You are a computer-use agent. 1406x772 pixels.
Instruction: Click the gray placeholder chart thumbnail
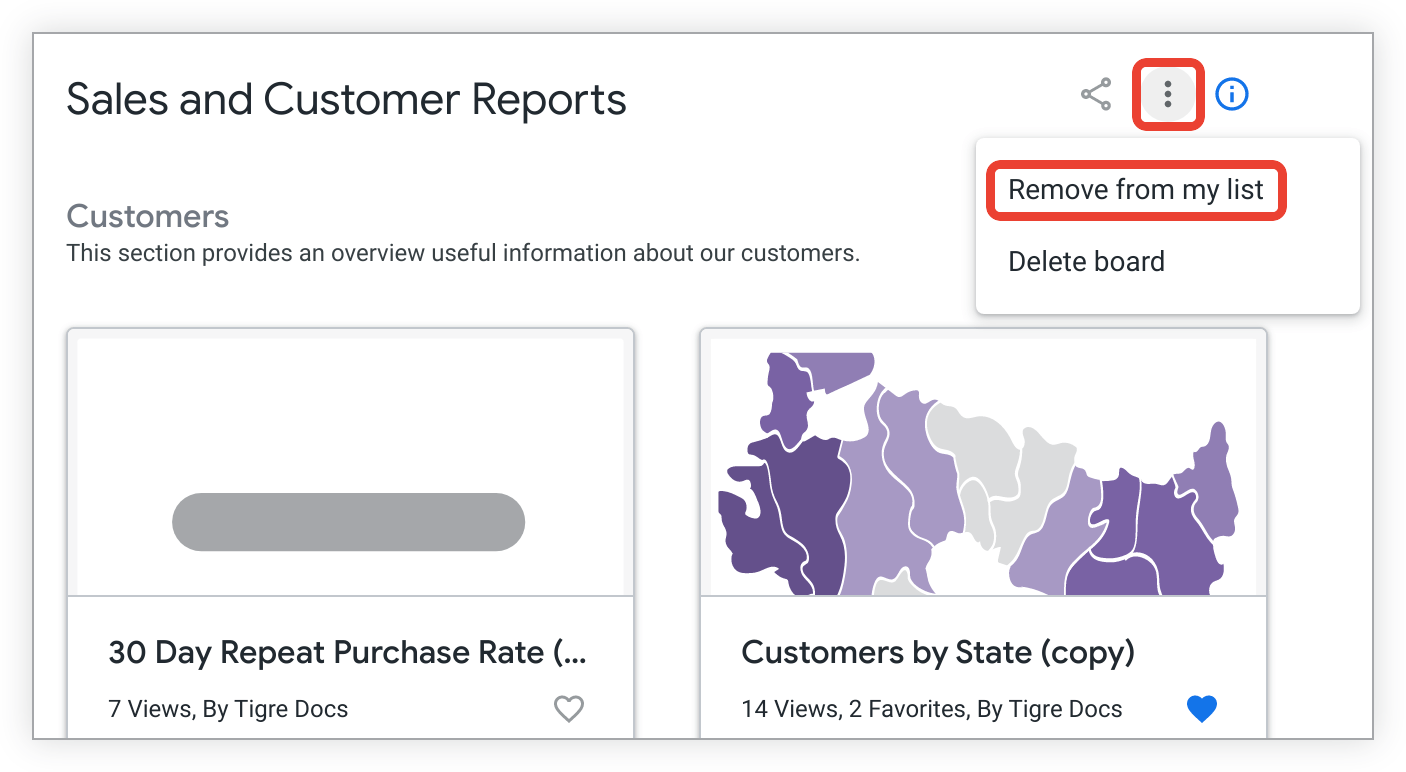(x=348, y=521)
